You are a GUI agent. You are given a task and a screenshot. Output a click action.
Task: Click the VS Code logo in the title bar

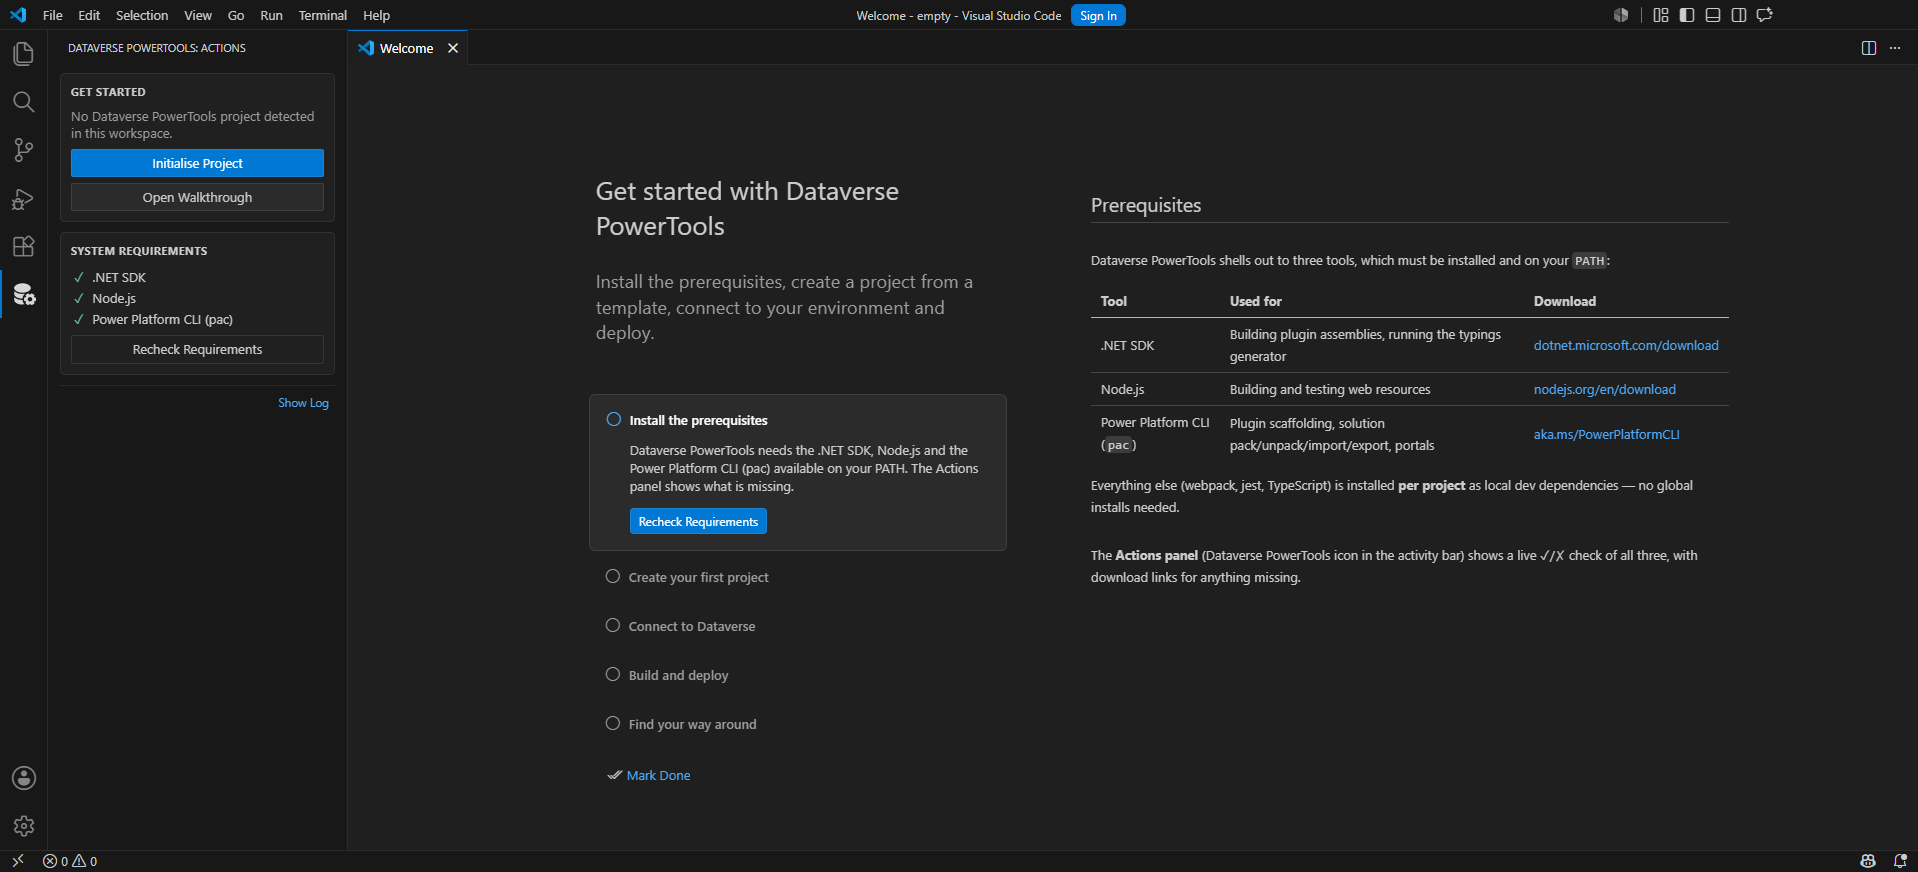18,15
